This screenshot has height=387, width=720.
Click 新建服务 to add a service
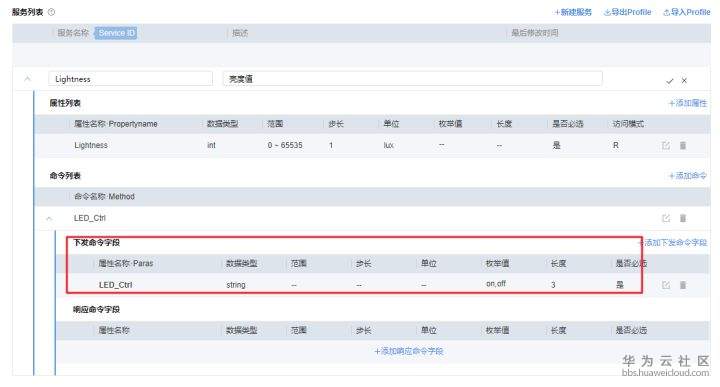click(573, 12)
